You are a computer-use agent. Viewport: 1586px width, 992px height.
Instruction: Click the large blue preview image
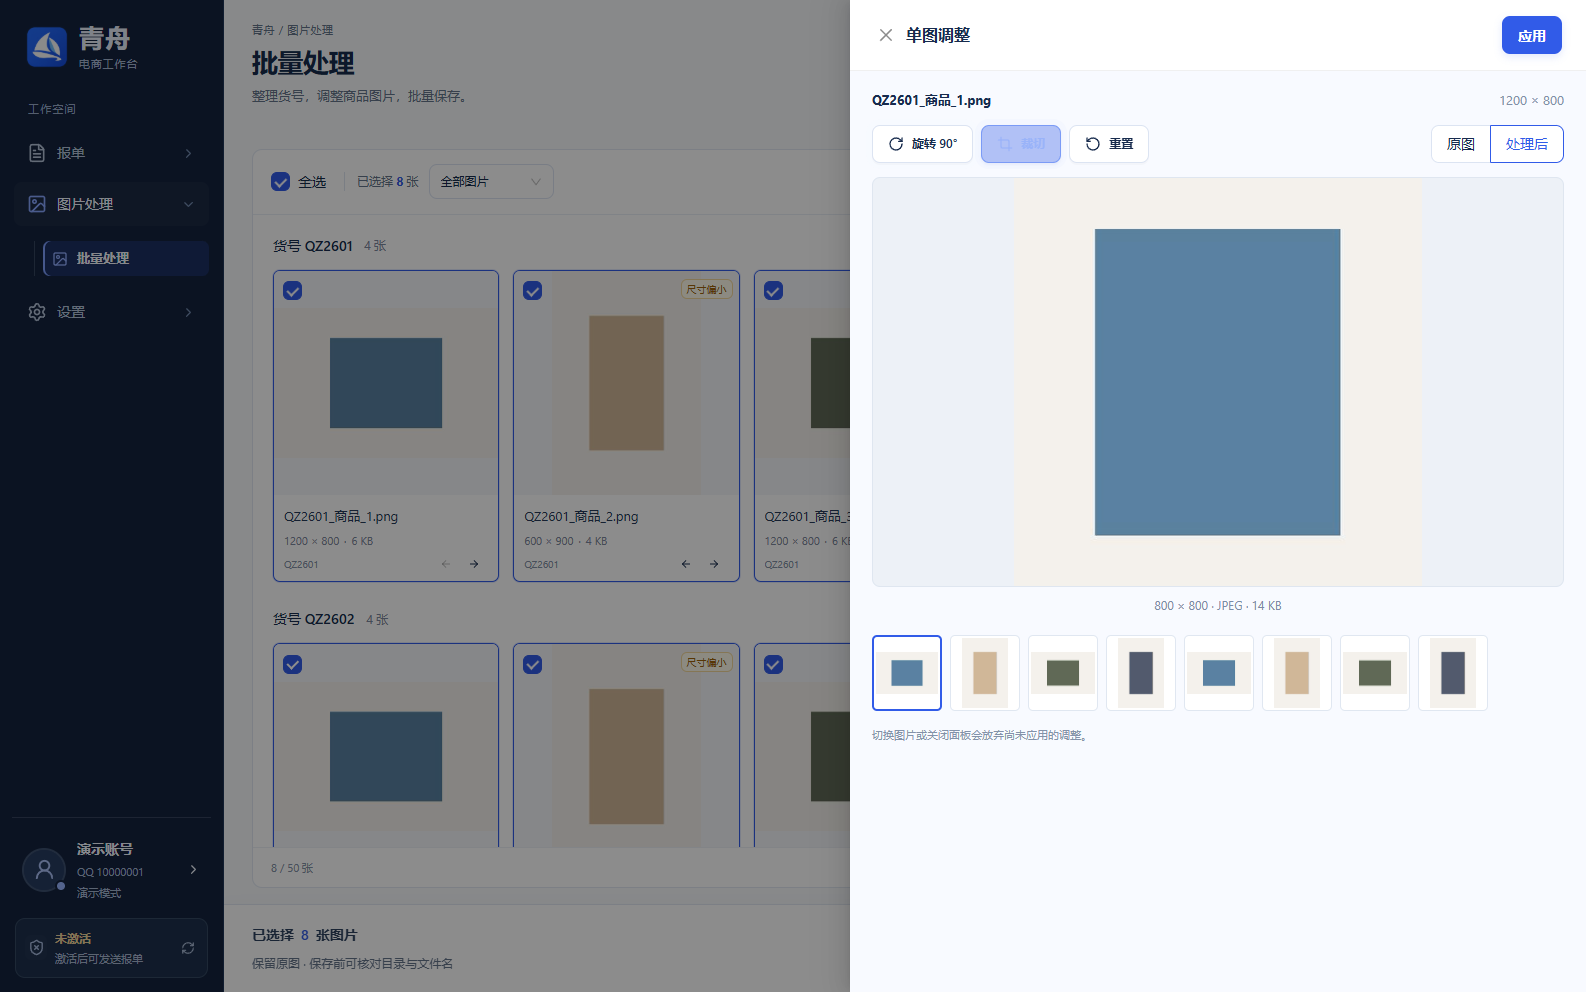coord(1217,382)
